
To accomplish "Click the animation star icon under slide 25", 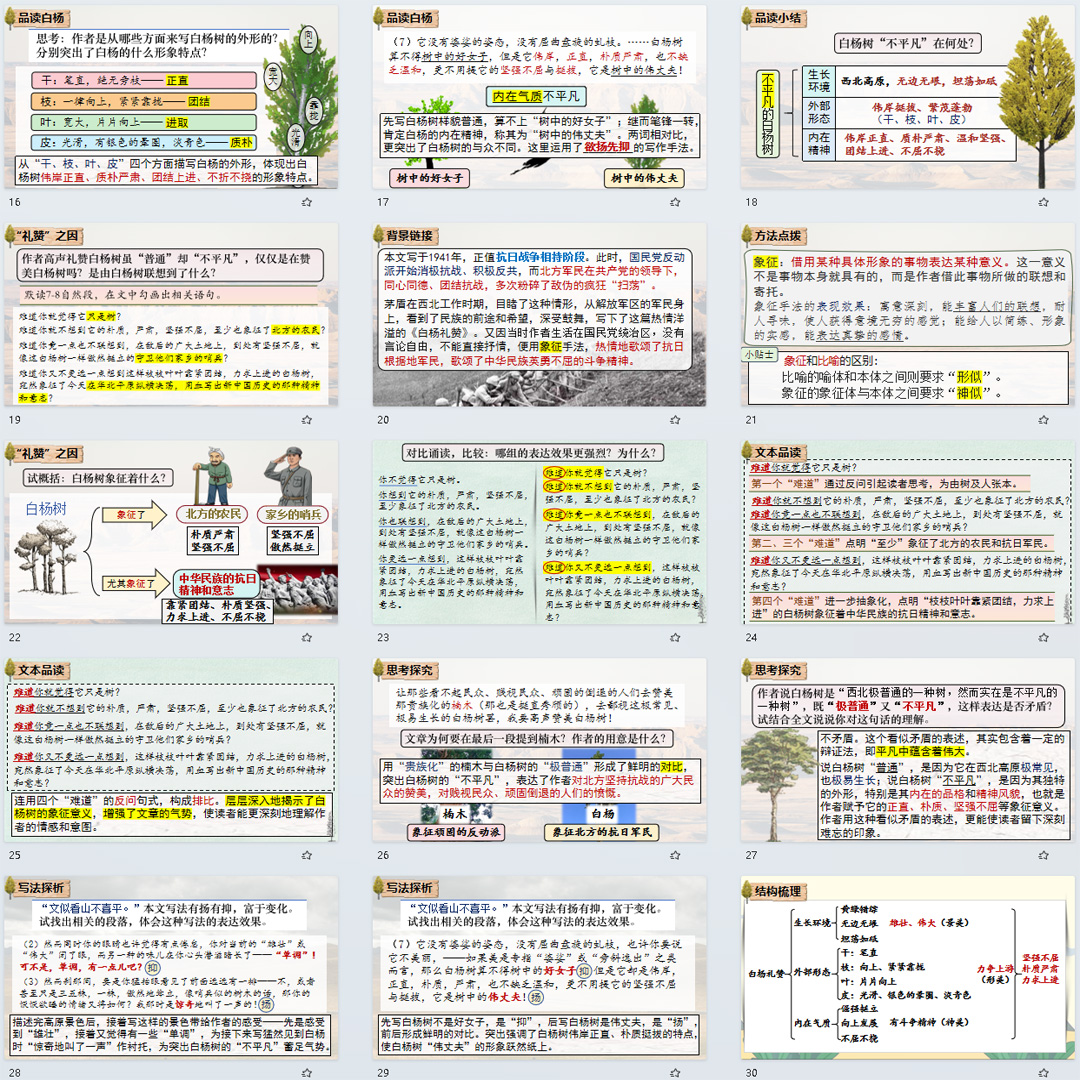I will tap(307, 855).
